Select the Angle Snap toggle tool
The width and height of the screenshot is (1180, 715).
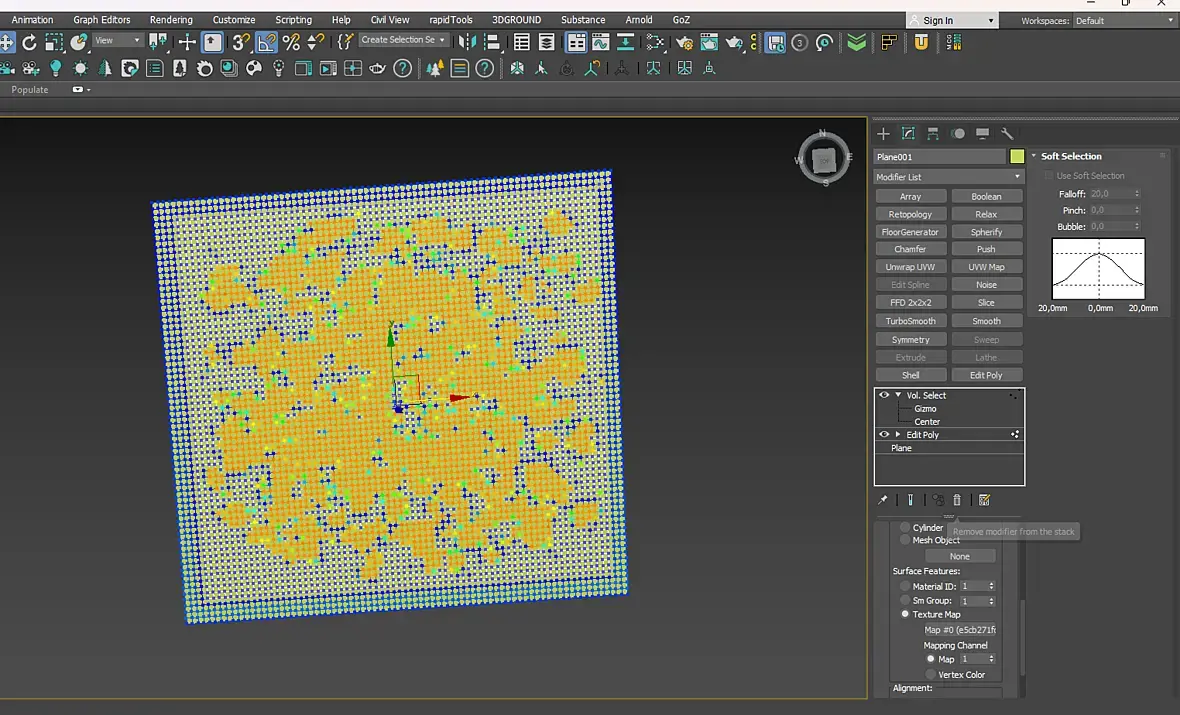(266, 42)
